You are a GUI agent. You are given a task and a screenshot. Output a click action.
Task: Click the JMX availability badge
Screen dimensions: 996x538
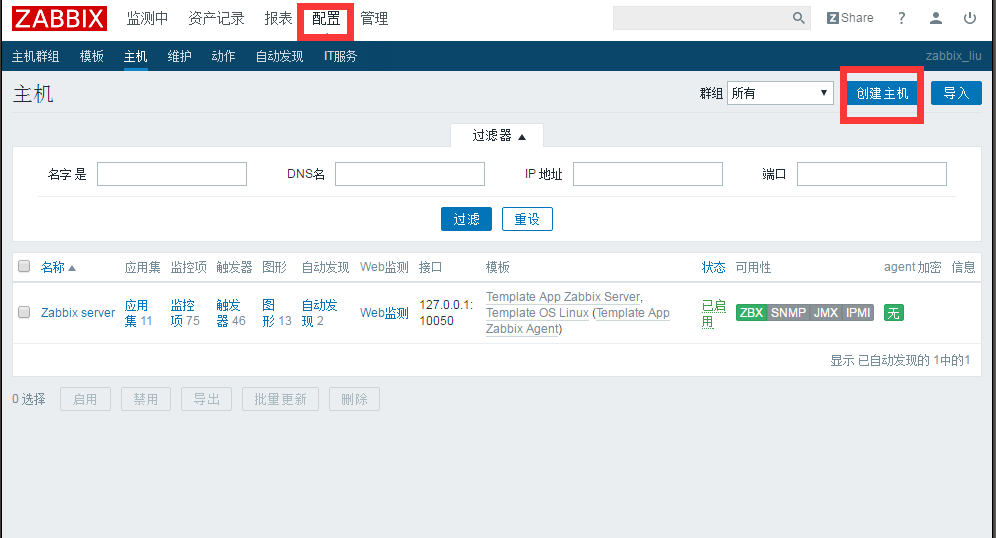pos(826,313)
